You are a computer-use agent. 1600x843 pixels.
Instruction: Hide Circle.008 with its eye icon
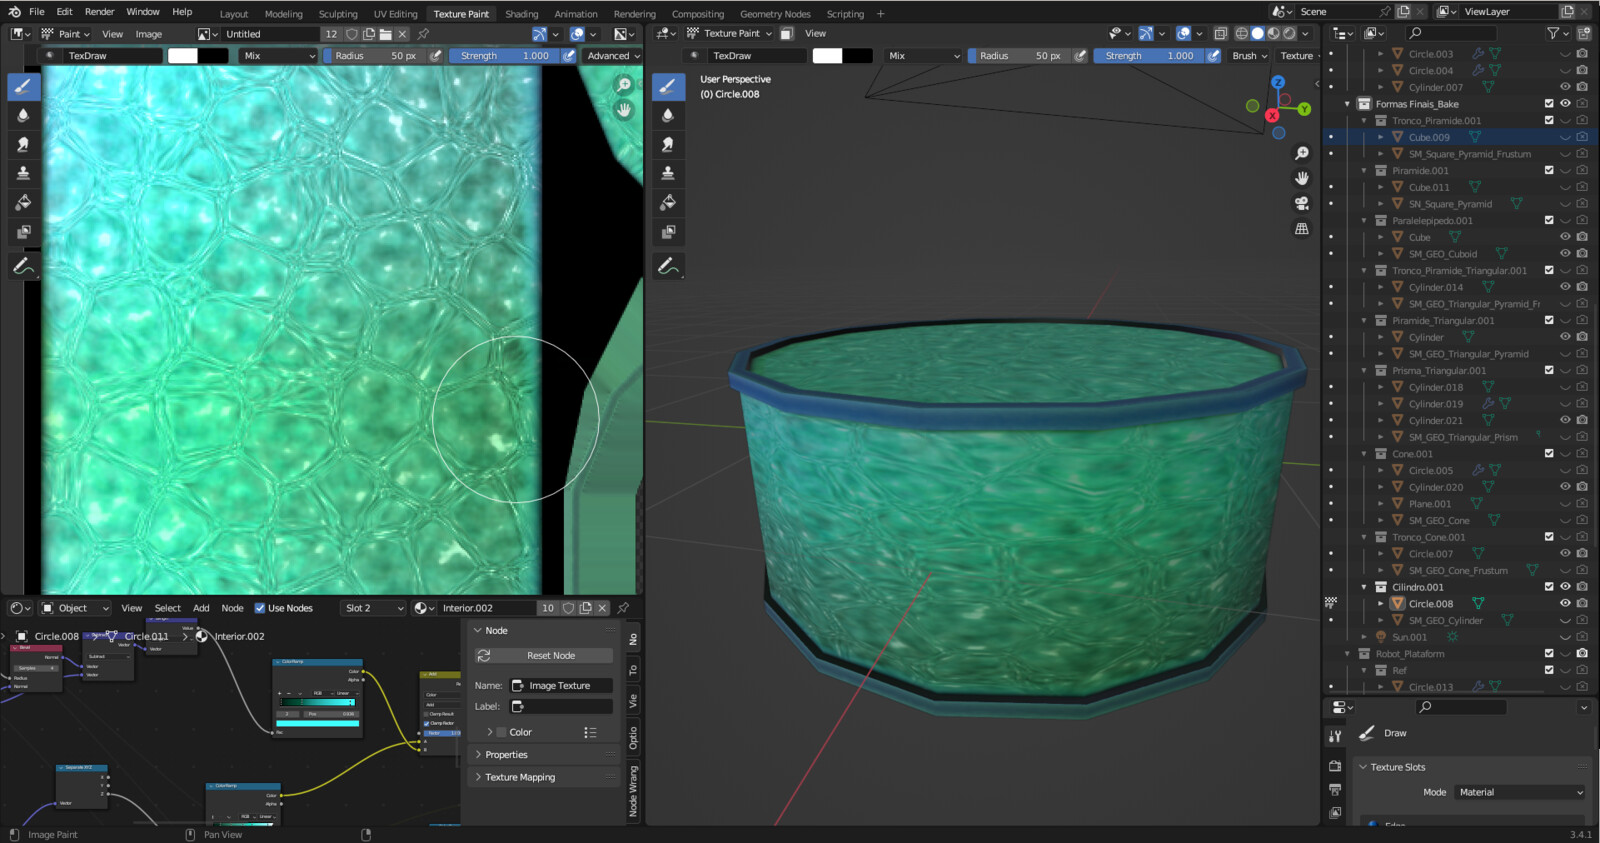click(1565, 604)
